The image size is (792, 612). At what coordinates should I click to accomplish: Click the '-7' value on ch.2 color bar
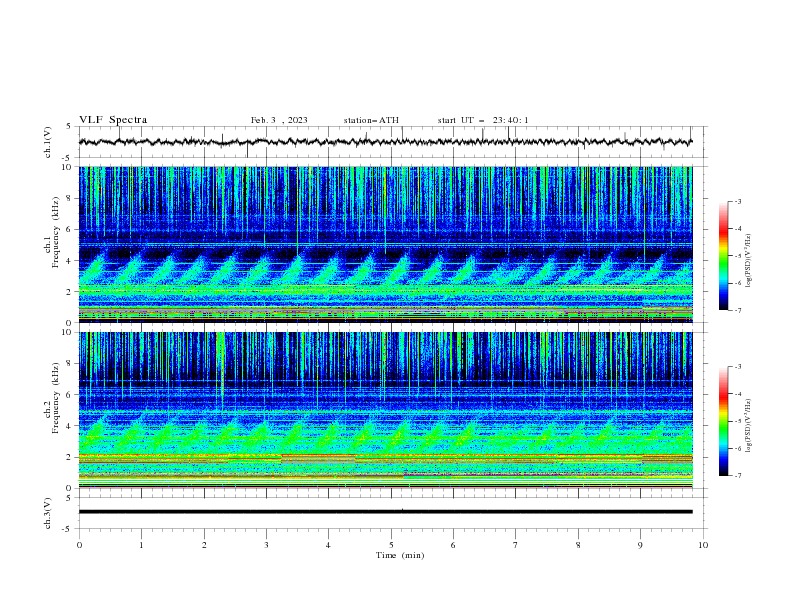click(737, 476)
